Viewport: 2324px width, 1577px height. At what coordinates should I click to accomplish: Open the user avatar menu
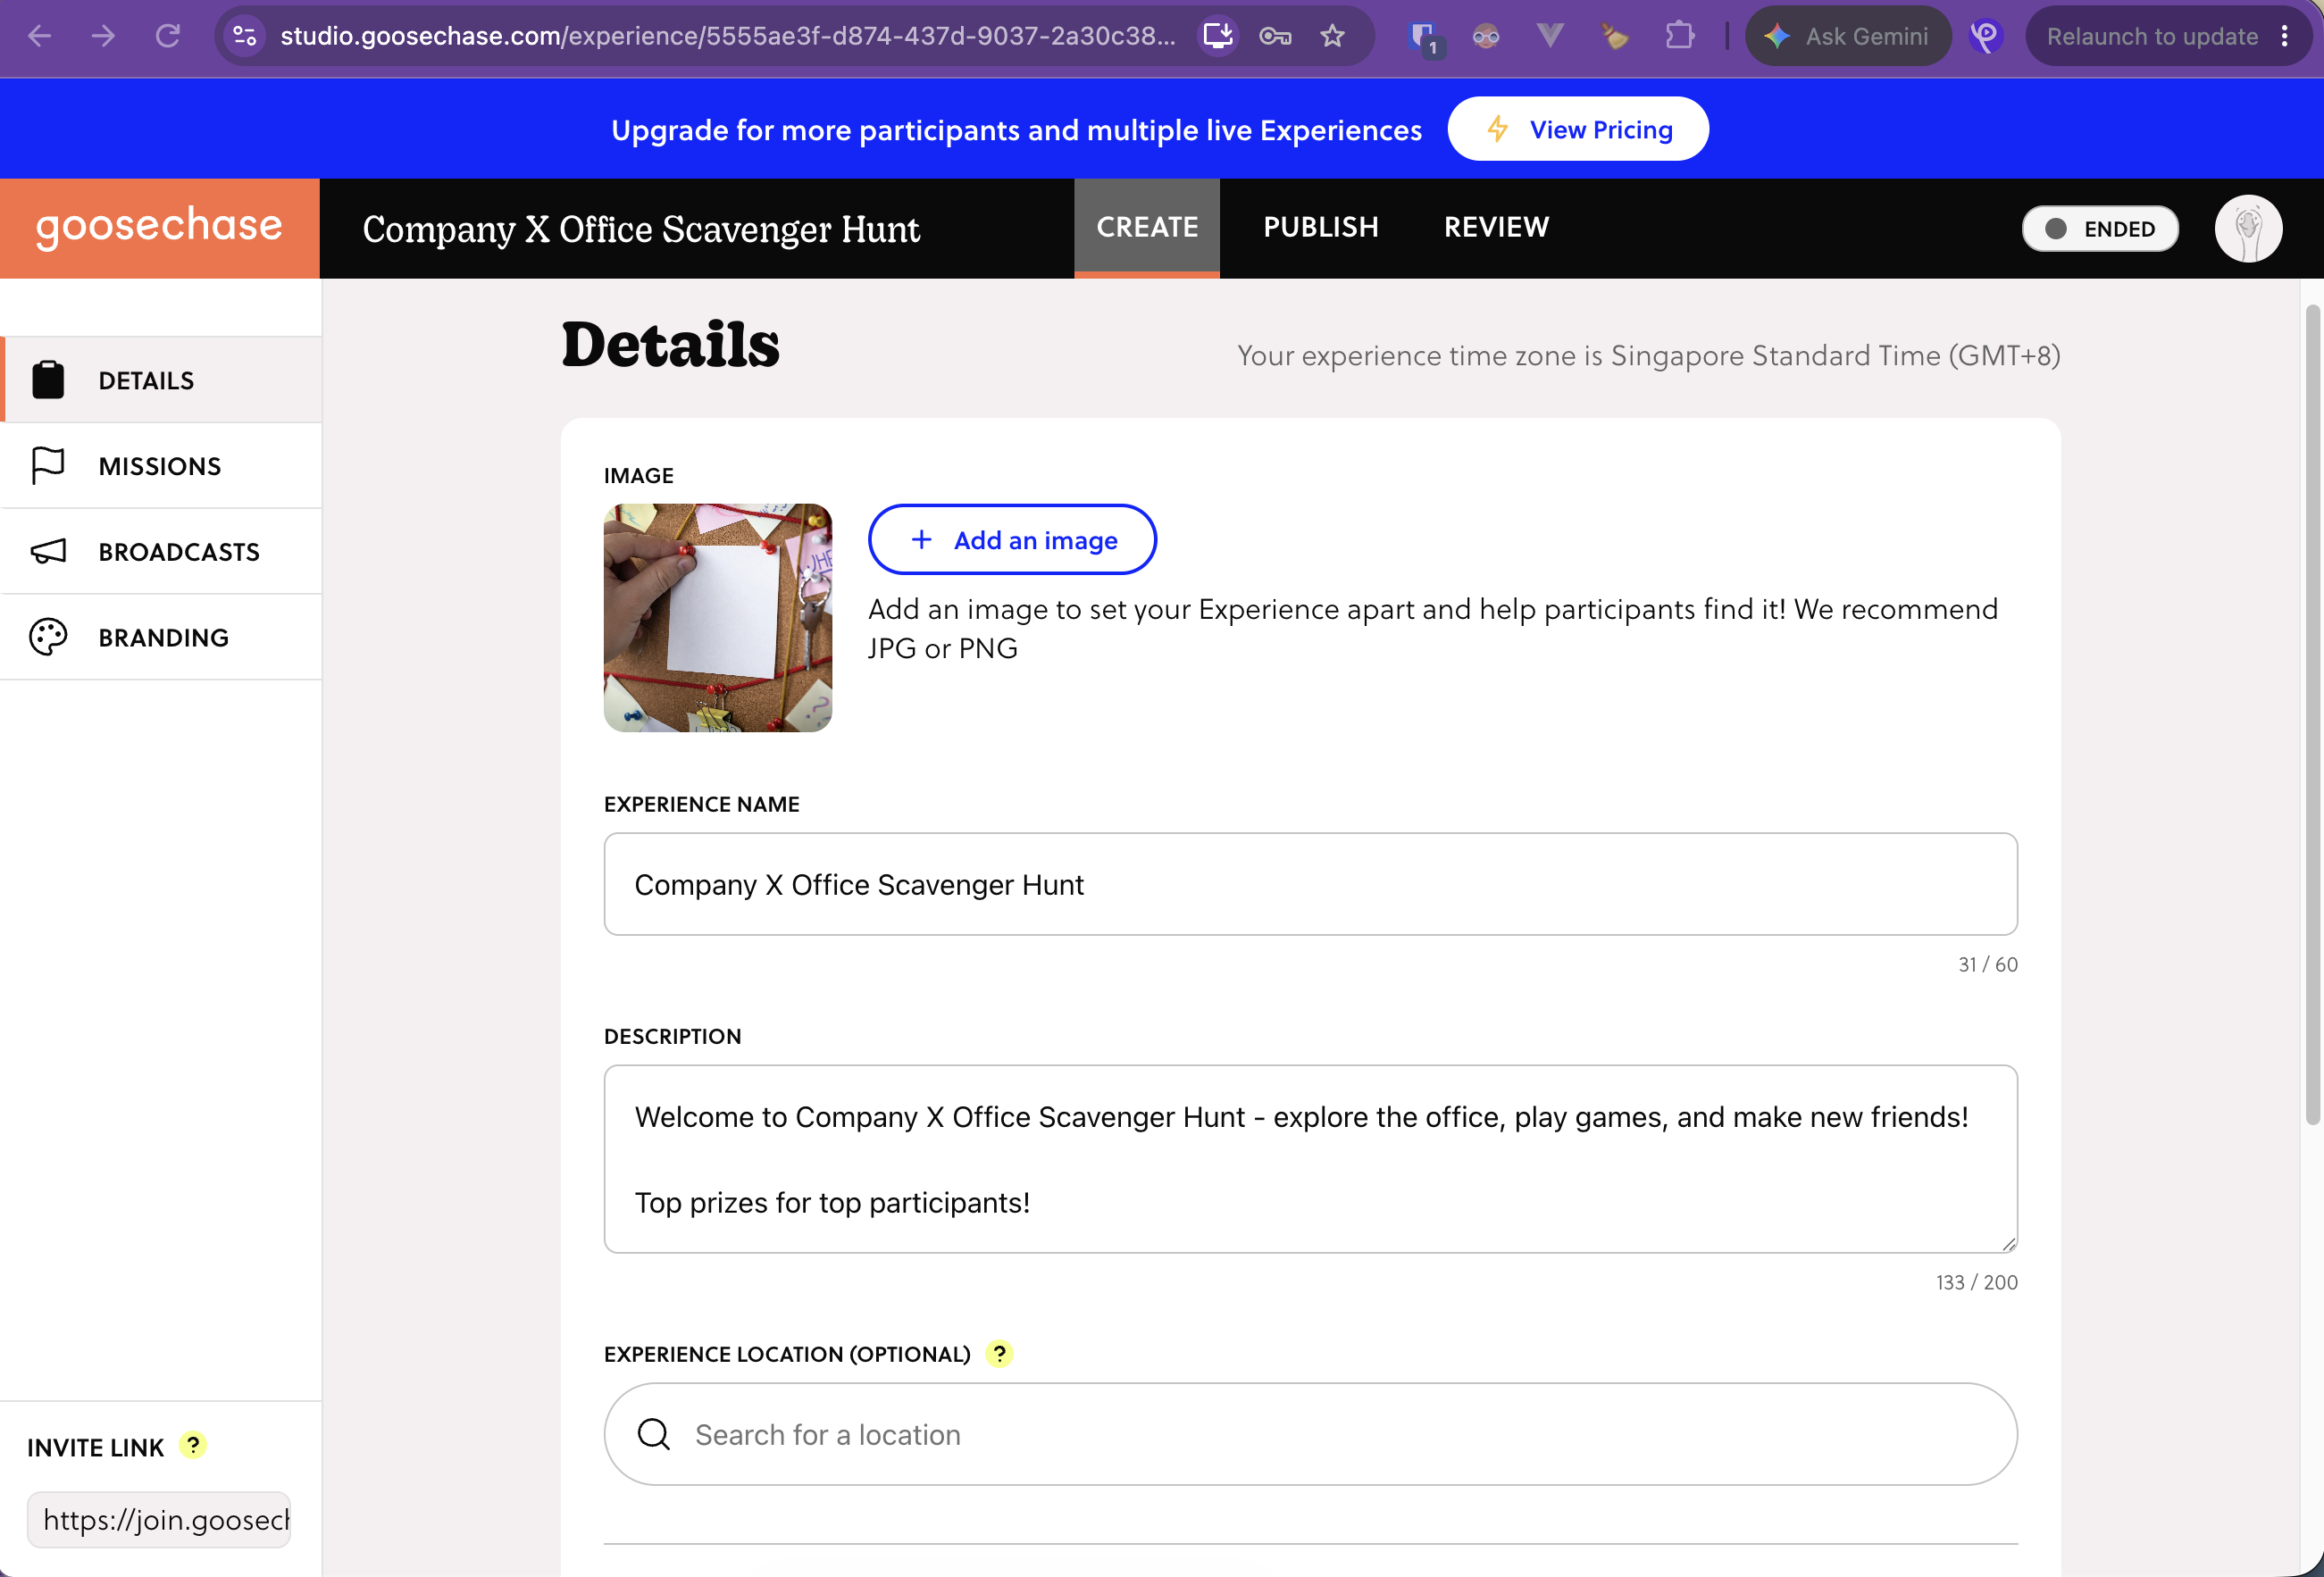[2247, 228]
